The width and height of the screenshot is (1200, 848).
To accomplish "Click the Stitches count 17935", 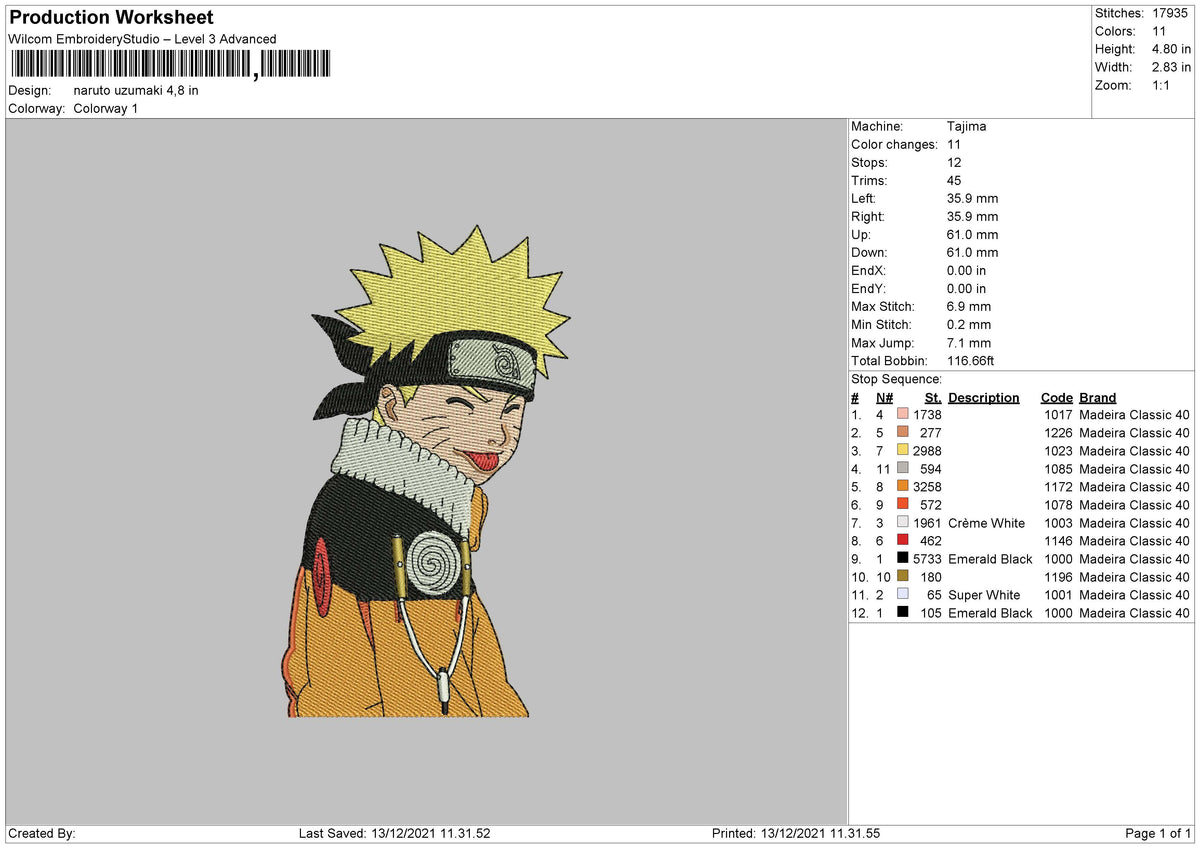I will click(x=1172, y=13).
